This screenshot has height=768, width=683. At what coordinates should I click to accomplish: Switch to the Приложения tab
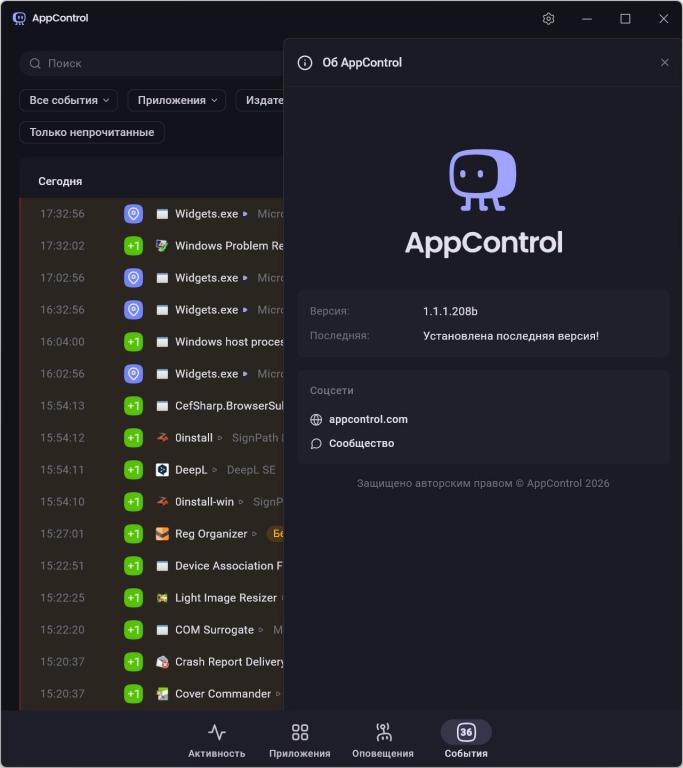[299, 741]
